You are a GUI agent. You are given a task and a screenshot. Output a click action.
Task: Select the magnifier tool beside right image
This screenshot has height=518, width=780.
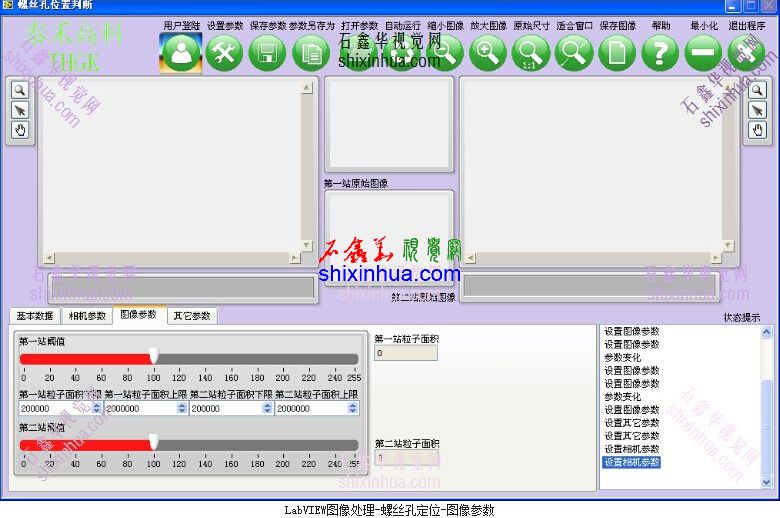[x=757, y=90]
